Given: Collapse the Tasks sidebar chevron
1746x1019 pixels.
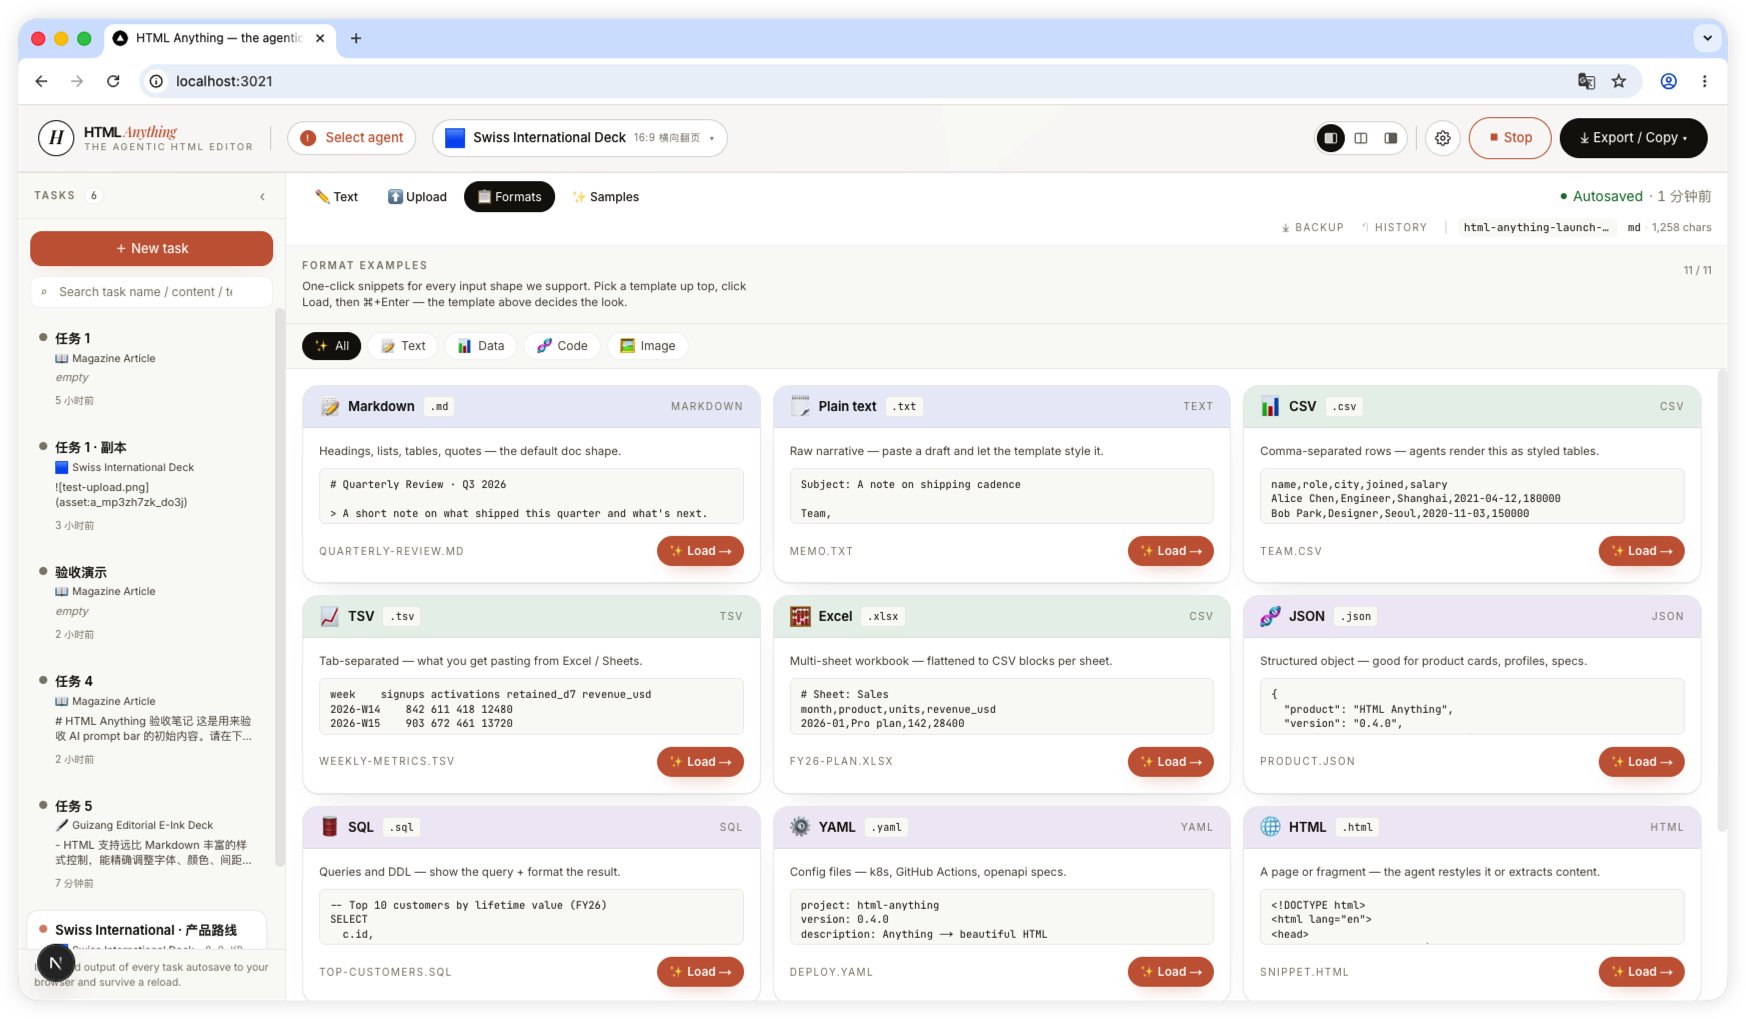Looking at the screenshot, I should pos(262,196).
